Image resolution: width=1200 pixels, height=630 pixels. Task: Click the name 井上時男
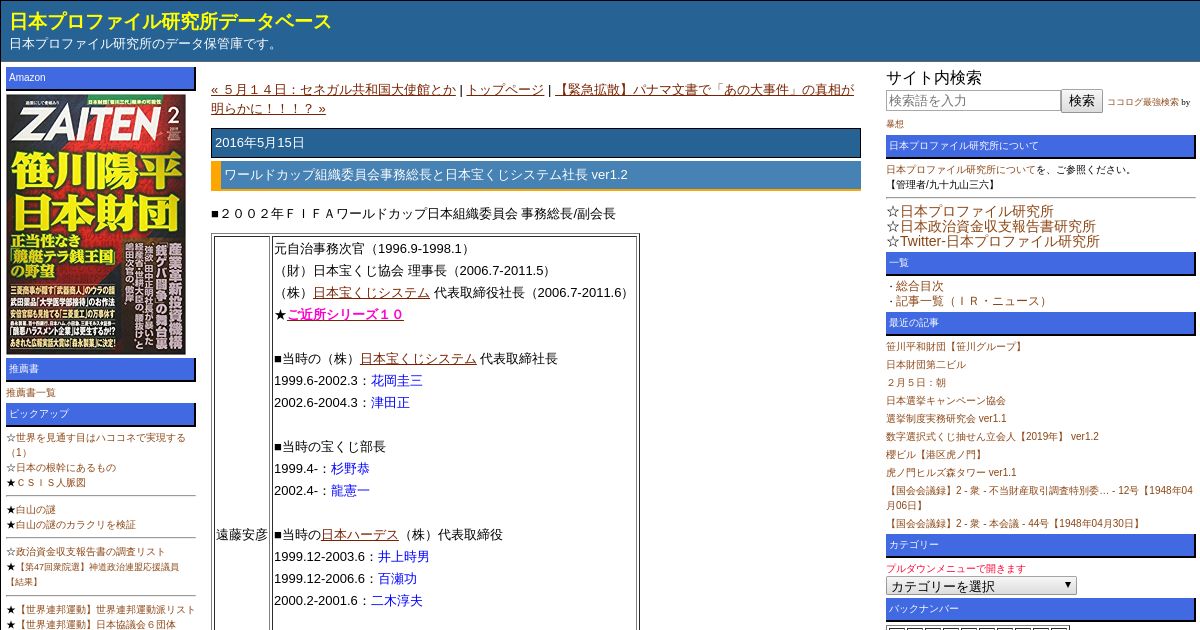pyautogui.click(x=404, y=557)
